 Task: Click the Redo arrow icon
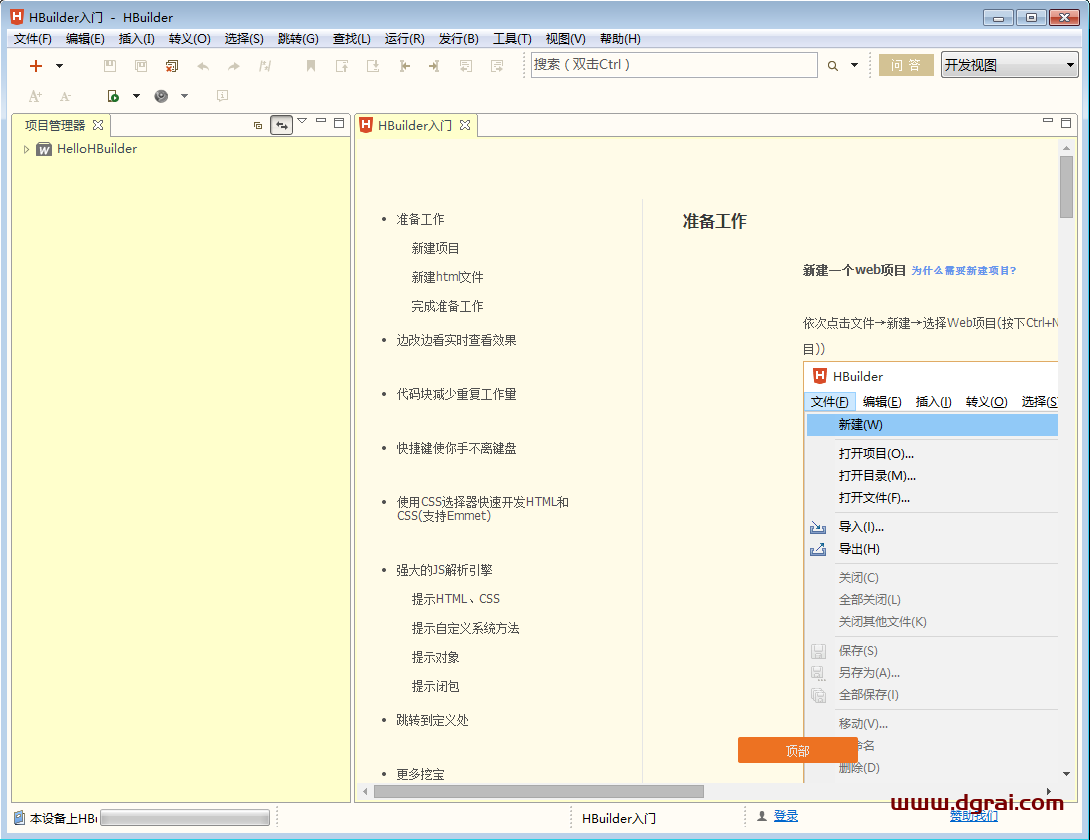234,66
